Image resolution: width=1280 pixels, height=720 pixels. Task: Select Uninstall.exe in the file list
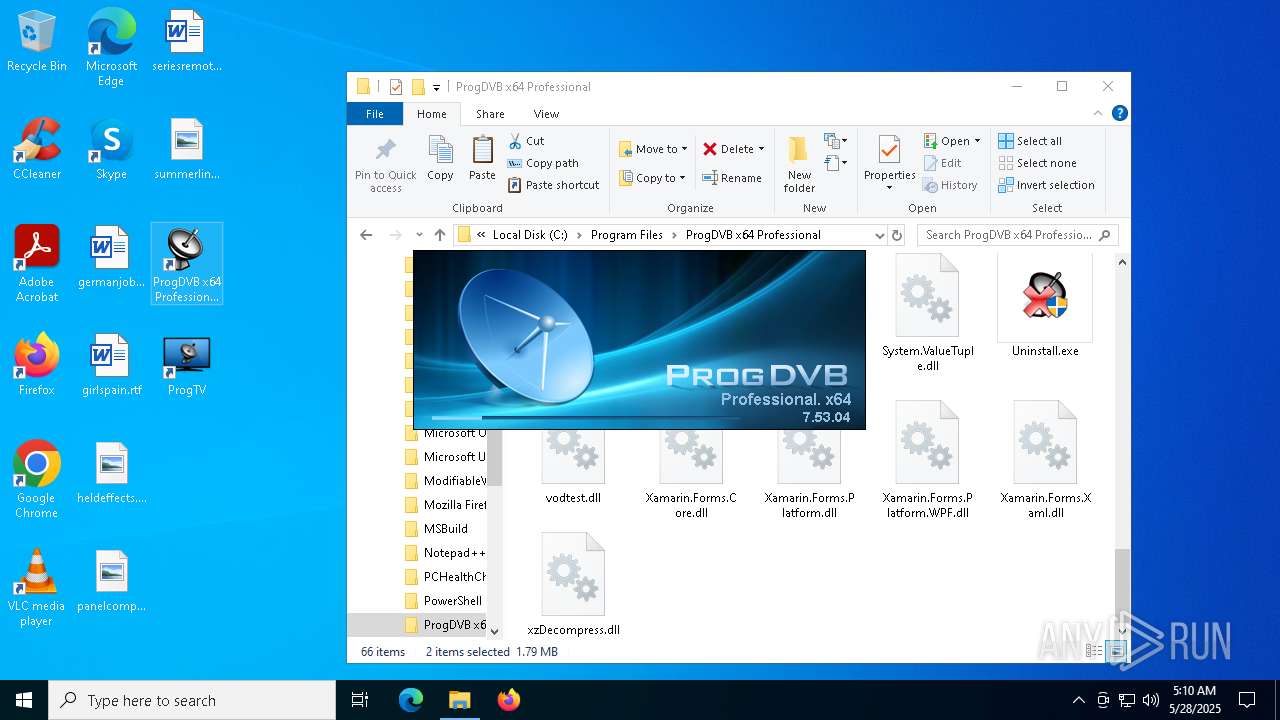[1045, 306]
